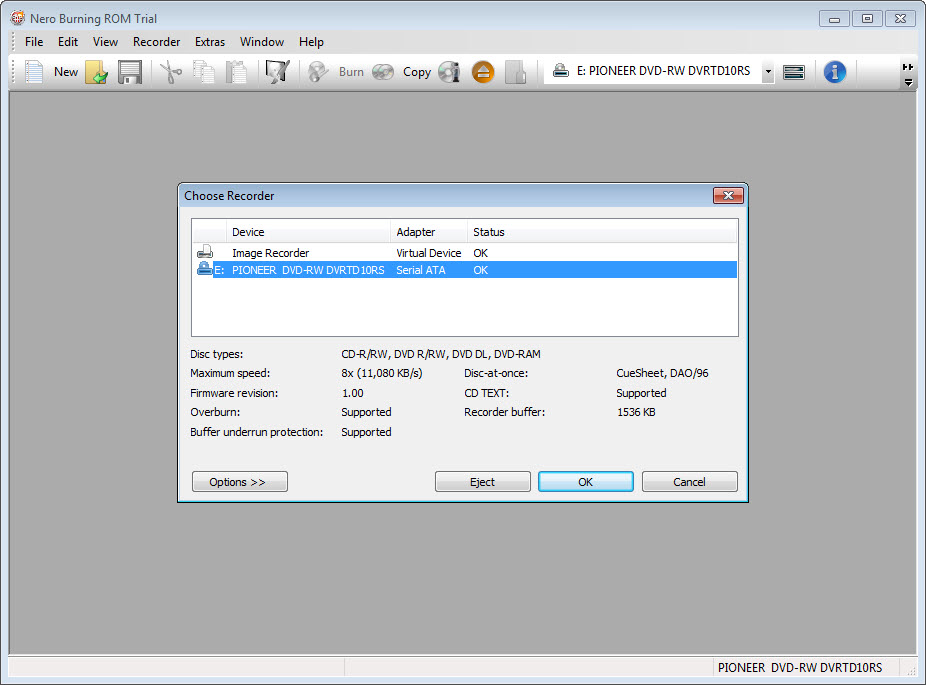Click the grayed-out icon after the eject button
926x685 pixels.
(x=516, y=72)
